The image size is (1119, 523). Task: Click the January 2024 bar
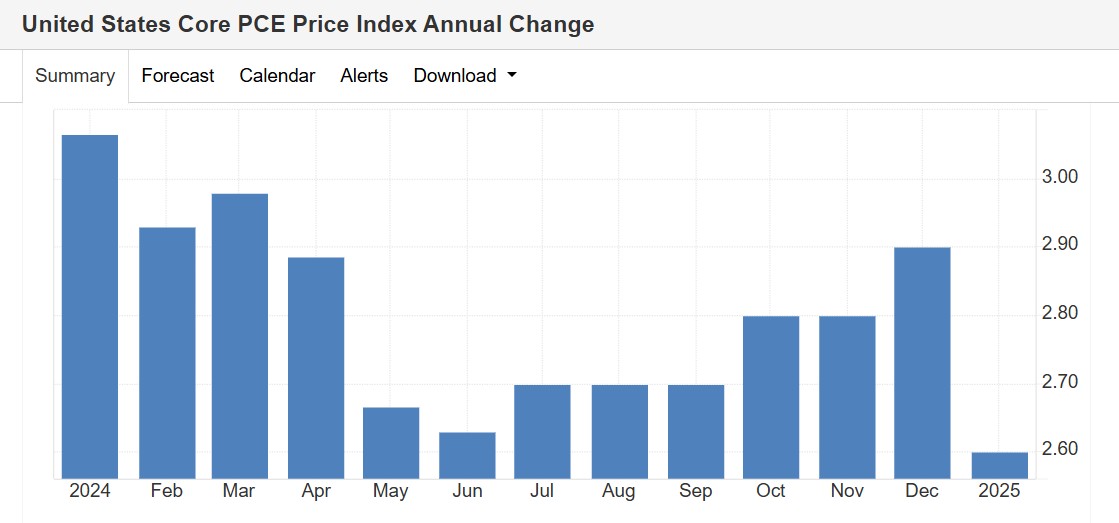[90, 307]
